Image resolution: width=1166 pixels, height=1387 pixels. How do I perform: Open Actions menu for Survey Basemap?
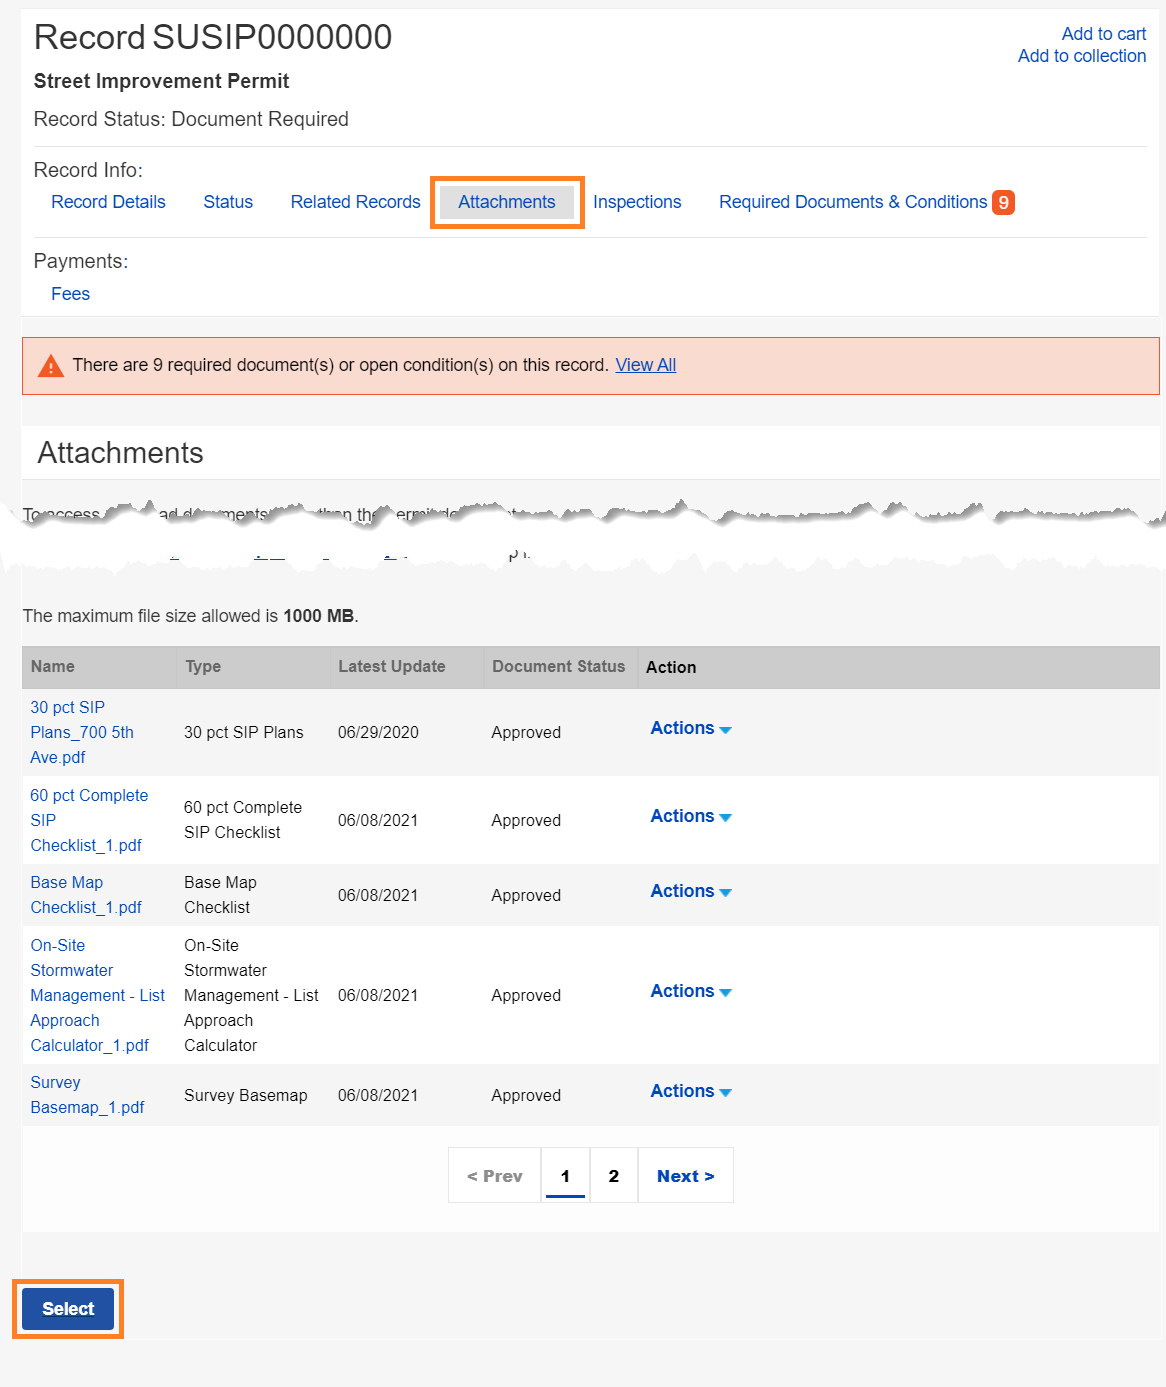pyautogui.click(x=688, y=1091)
